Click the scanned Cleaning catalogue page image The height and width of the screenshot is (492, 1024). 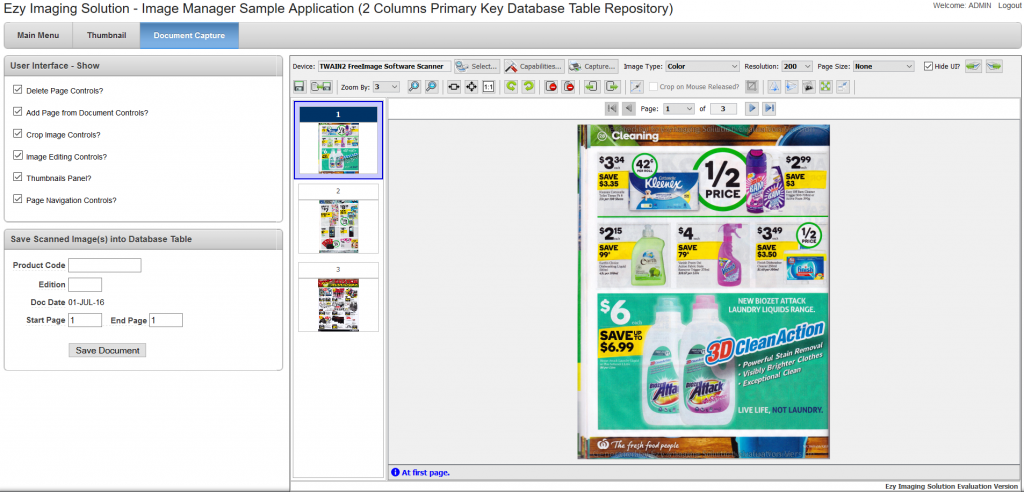(703, 291)
